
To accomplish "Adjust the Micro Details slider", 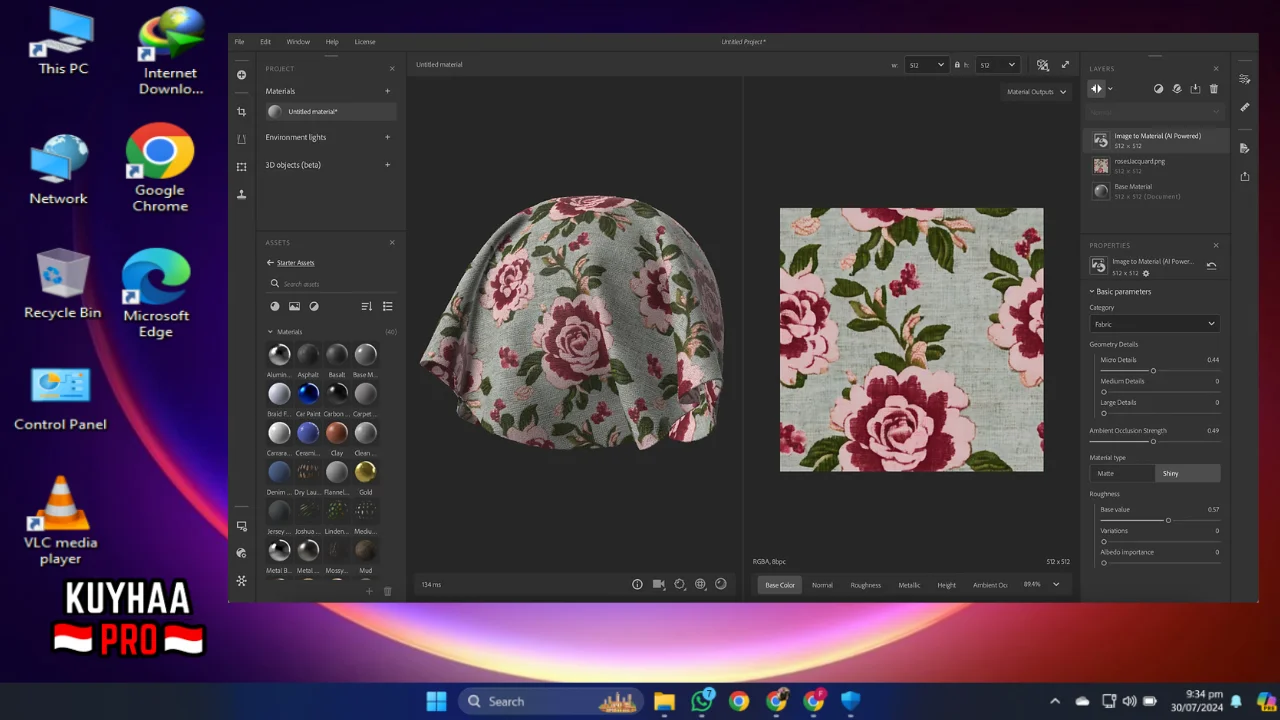I will (1153, 371).
